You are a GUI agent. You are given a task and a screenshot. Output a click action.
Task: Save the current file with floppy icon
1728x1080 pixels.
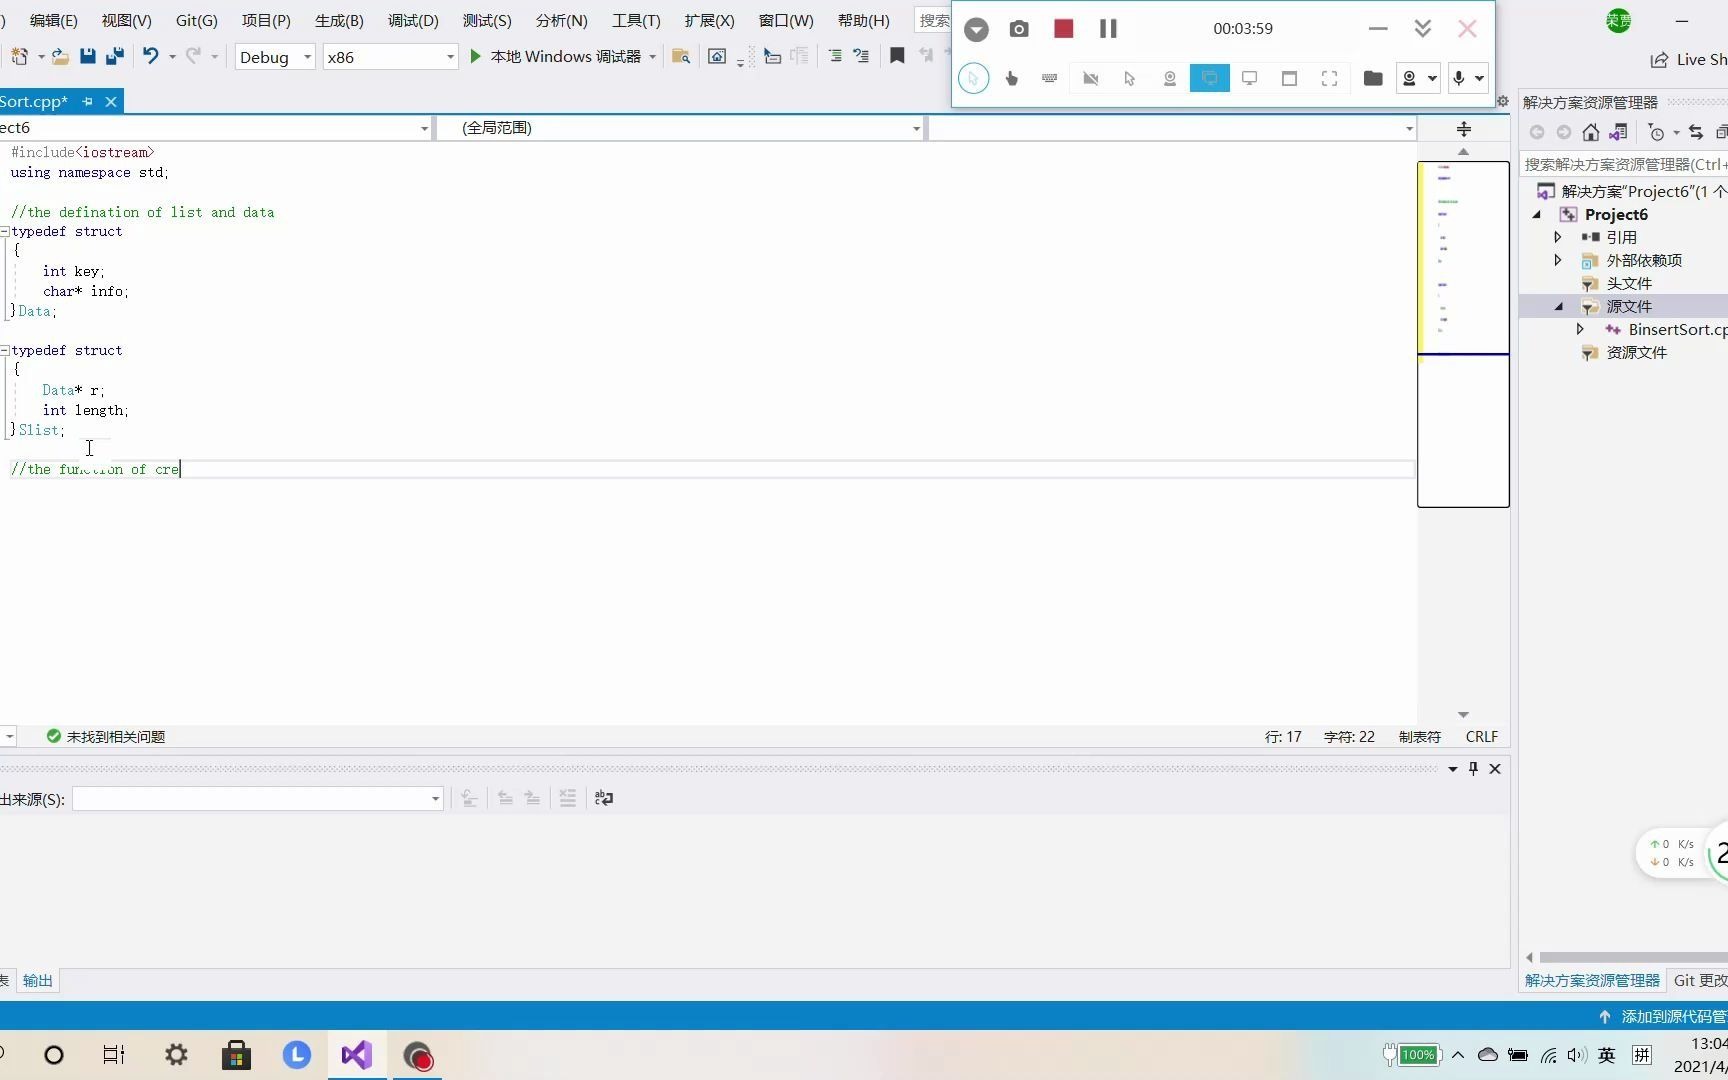pyautogui.click(x=88, y=57)
